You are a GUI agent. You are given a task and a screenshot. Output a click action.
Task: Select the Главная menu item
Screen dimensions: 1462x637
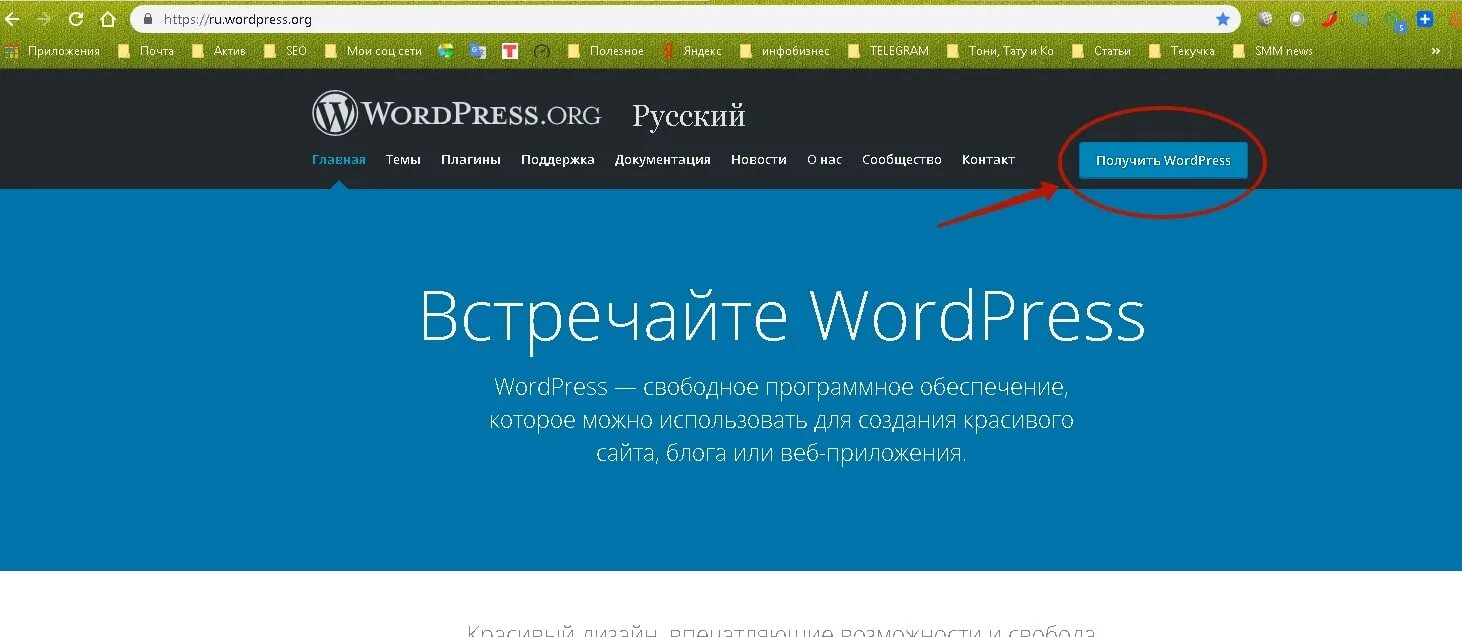click(339, 160)
